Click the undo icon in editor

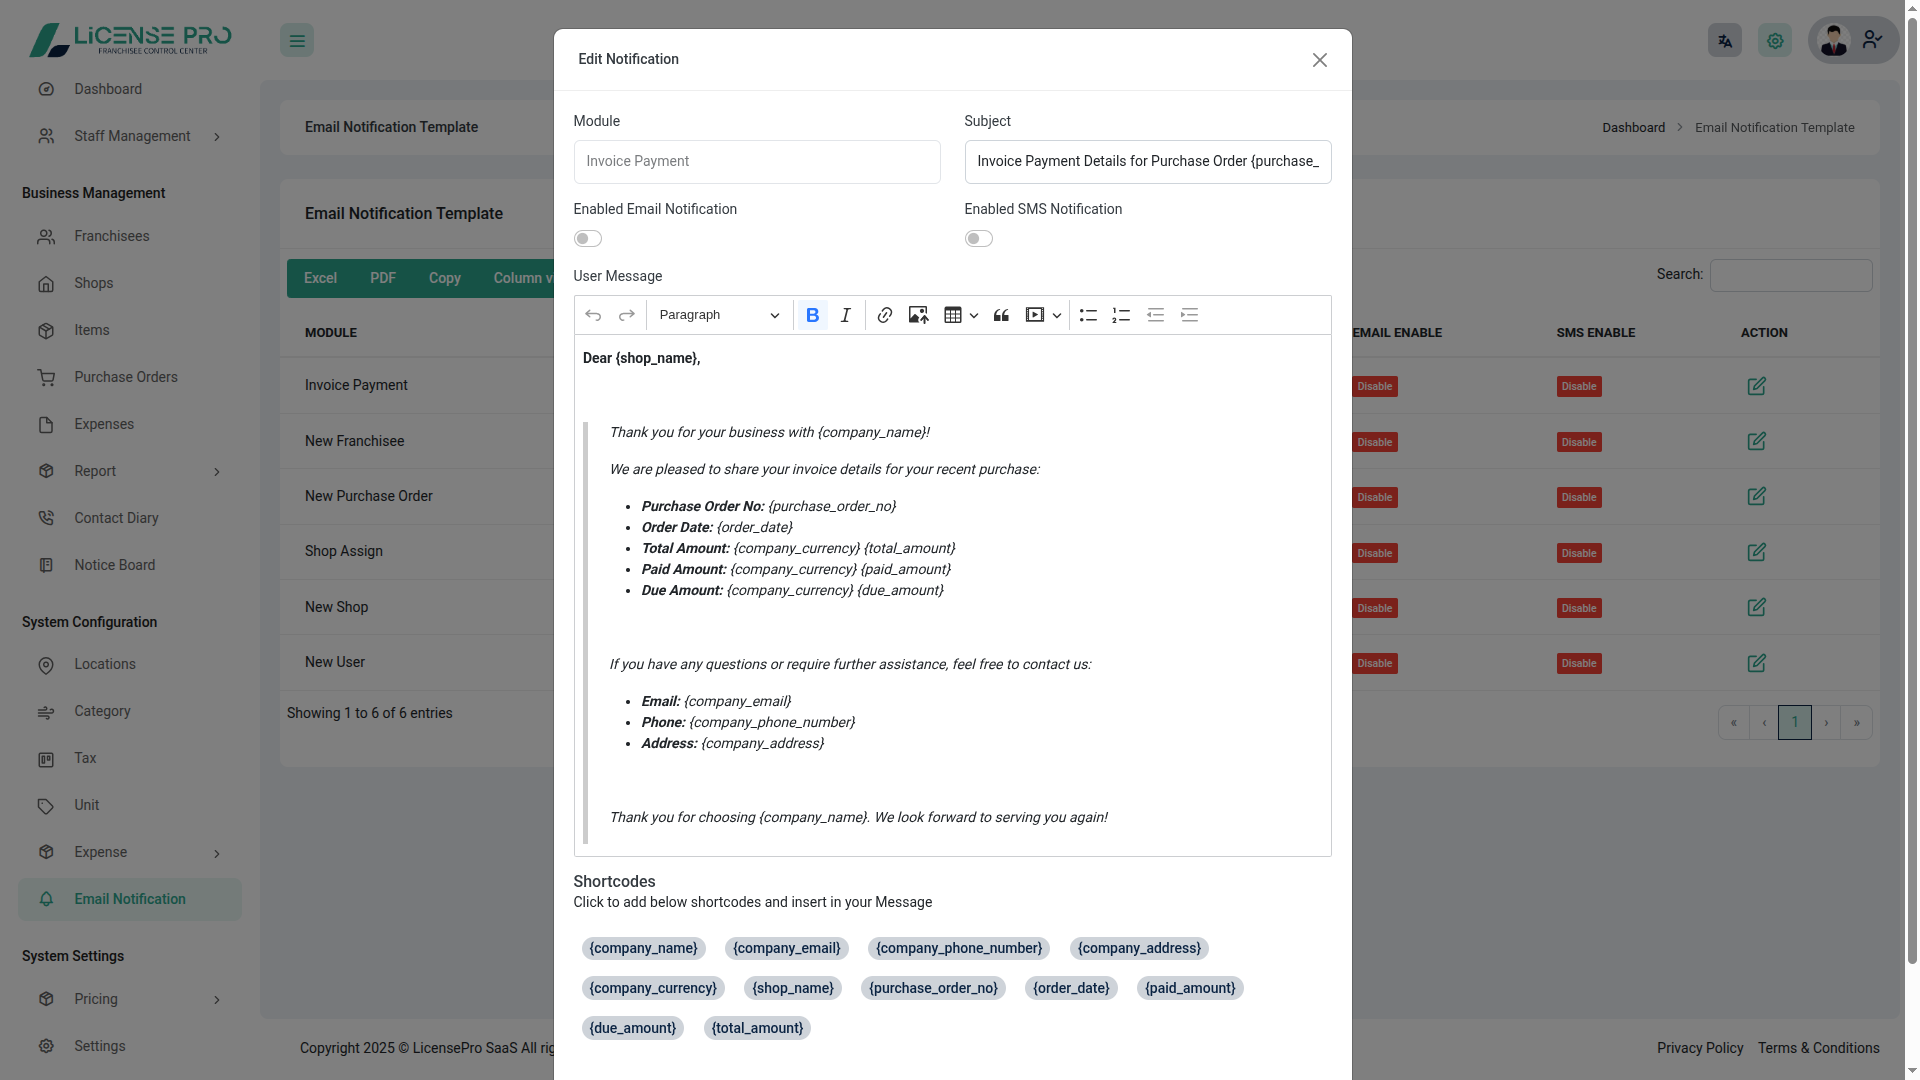coord(593,315)
